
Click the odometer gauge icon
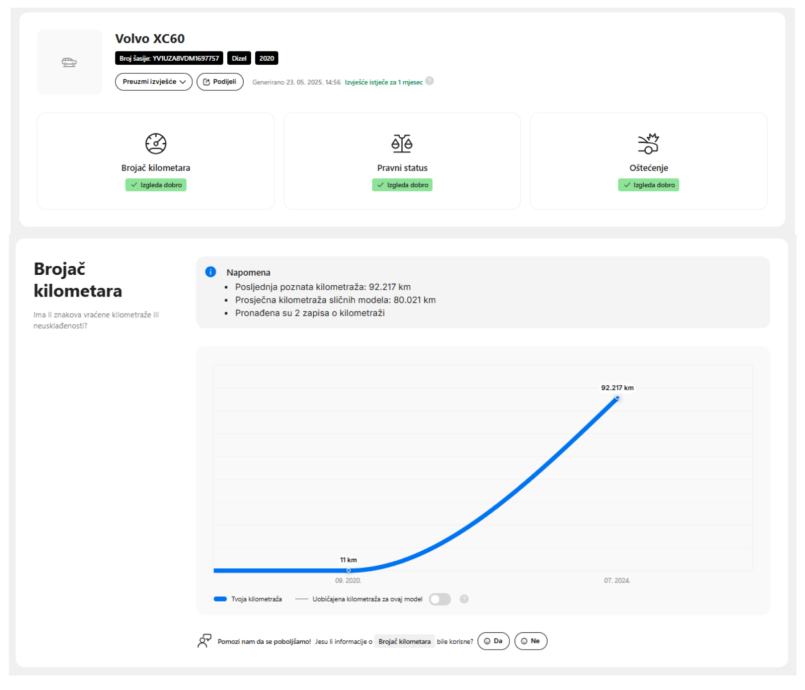pos(156,143)
